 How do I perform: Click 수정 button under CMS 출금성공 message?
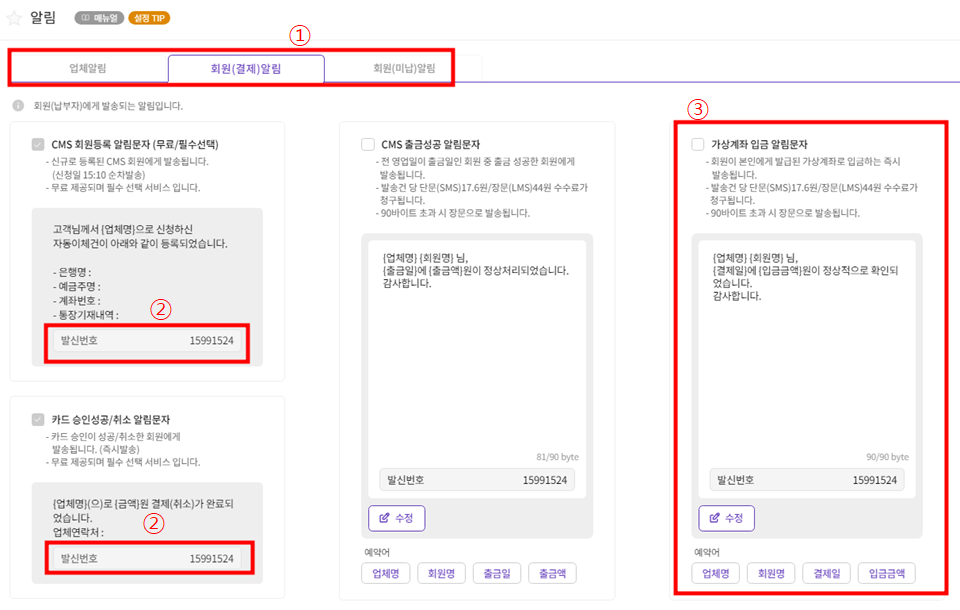(x=397, y=518)
